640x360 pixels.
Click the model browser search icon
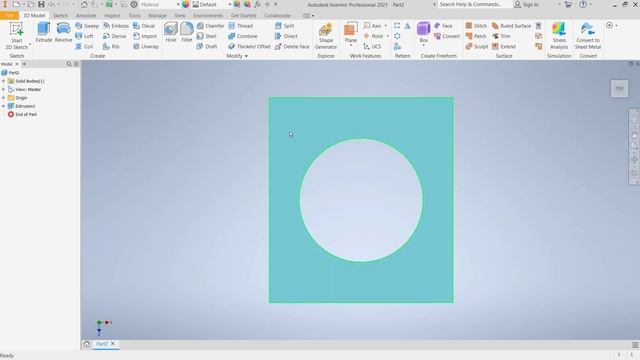69,64
